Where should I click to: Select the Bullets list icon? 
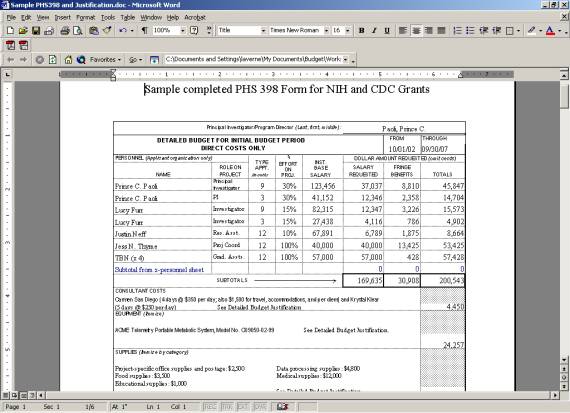pyautogui.click(x=470, y=31)
